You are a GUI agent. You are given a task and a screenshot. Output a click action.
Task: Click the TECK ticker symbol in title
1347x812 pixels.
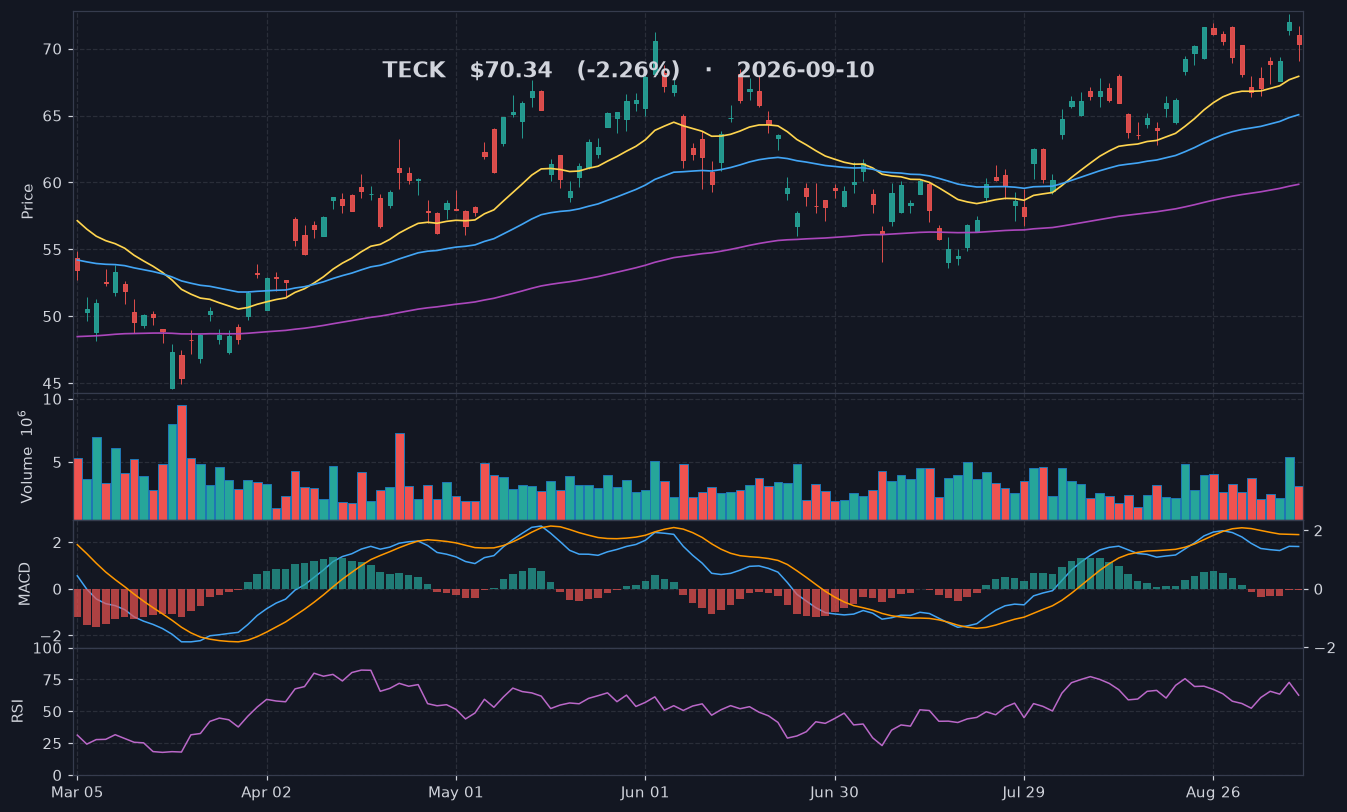pyautogui.click(x=413, y=70)
